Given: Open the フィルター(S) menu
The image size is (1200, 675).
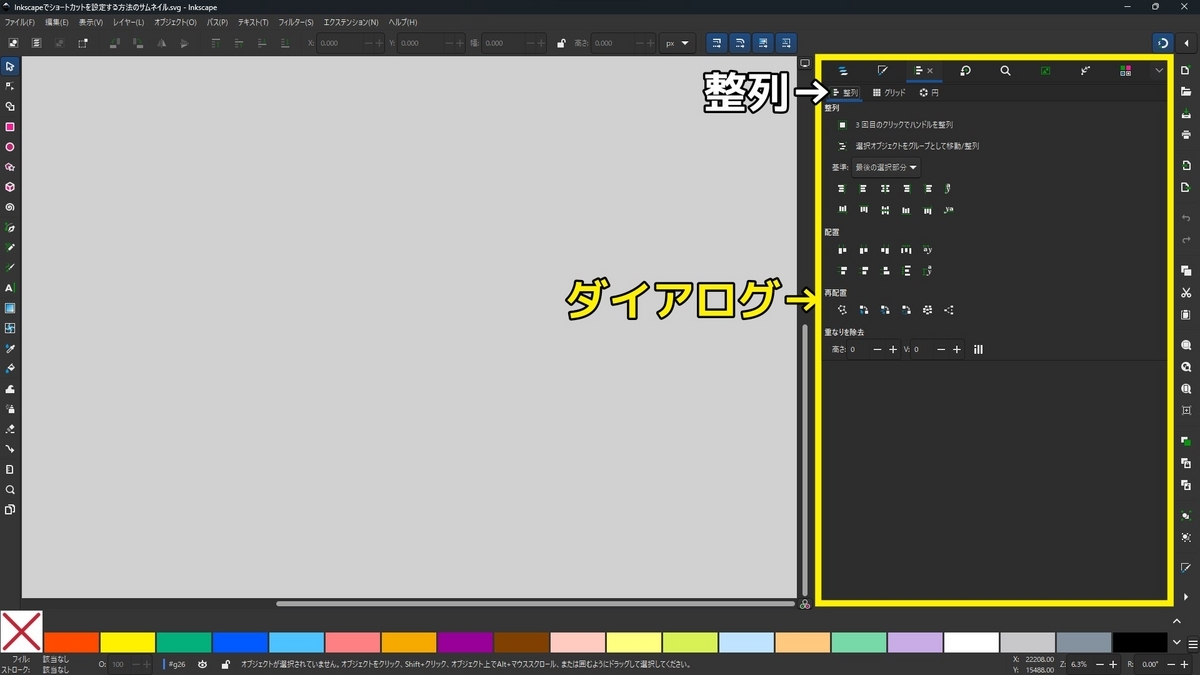Looking at the screenshot, I should click(295, 22).
